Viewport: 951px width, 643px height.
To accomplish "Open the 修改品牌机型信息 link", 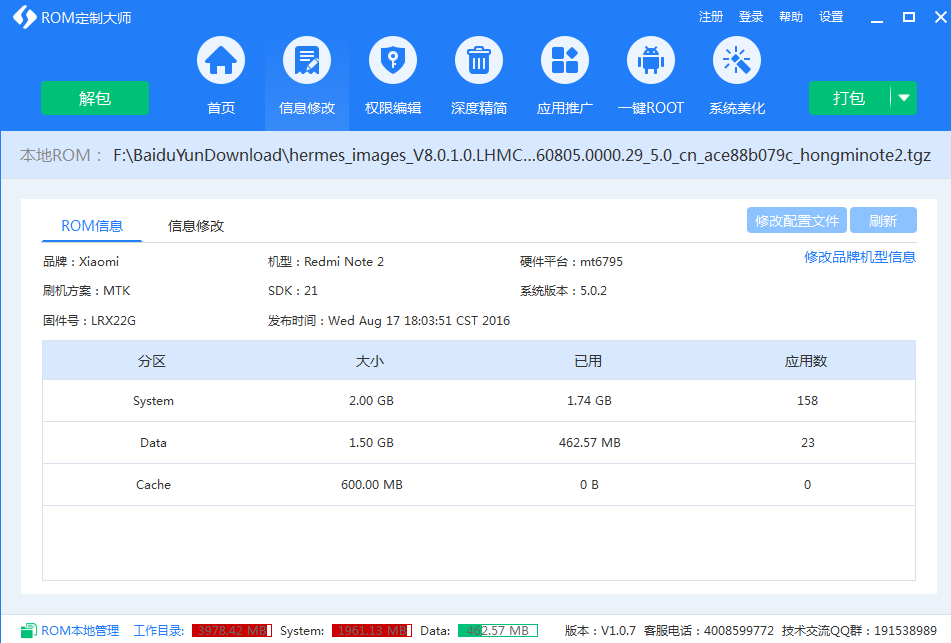I will (859, 257).
